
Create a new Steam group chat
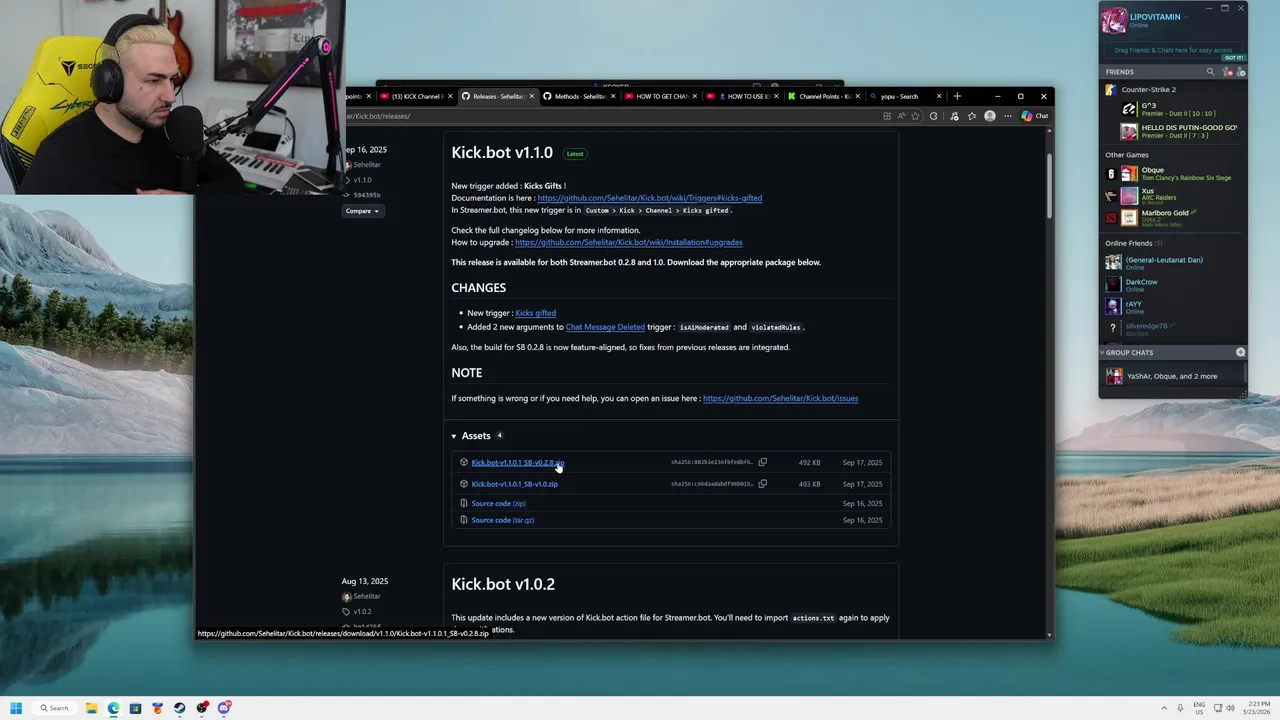tap(1241, 352)
